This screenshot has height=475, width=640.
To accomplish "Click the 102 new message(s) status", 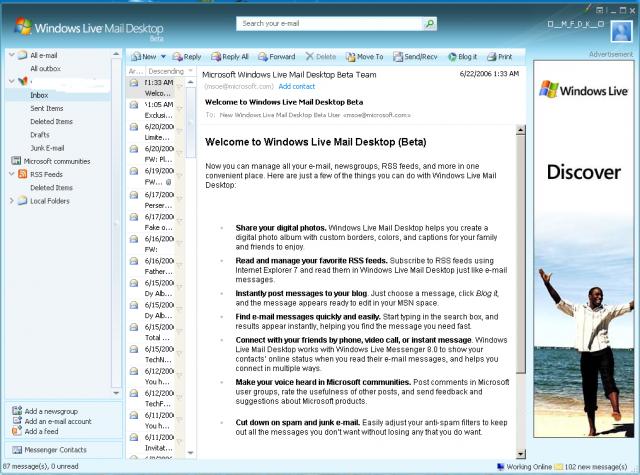I will (x=591, y=467).
